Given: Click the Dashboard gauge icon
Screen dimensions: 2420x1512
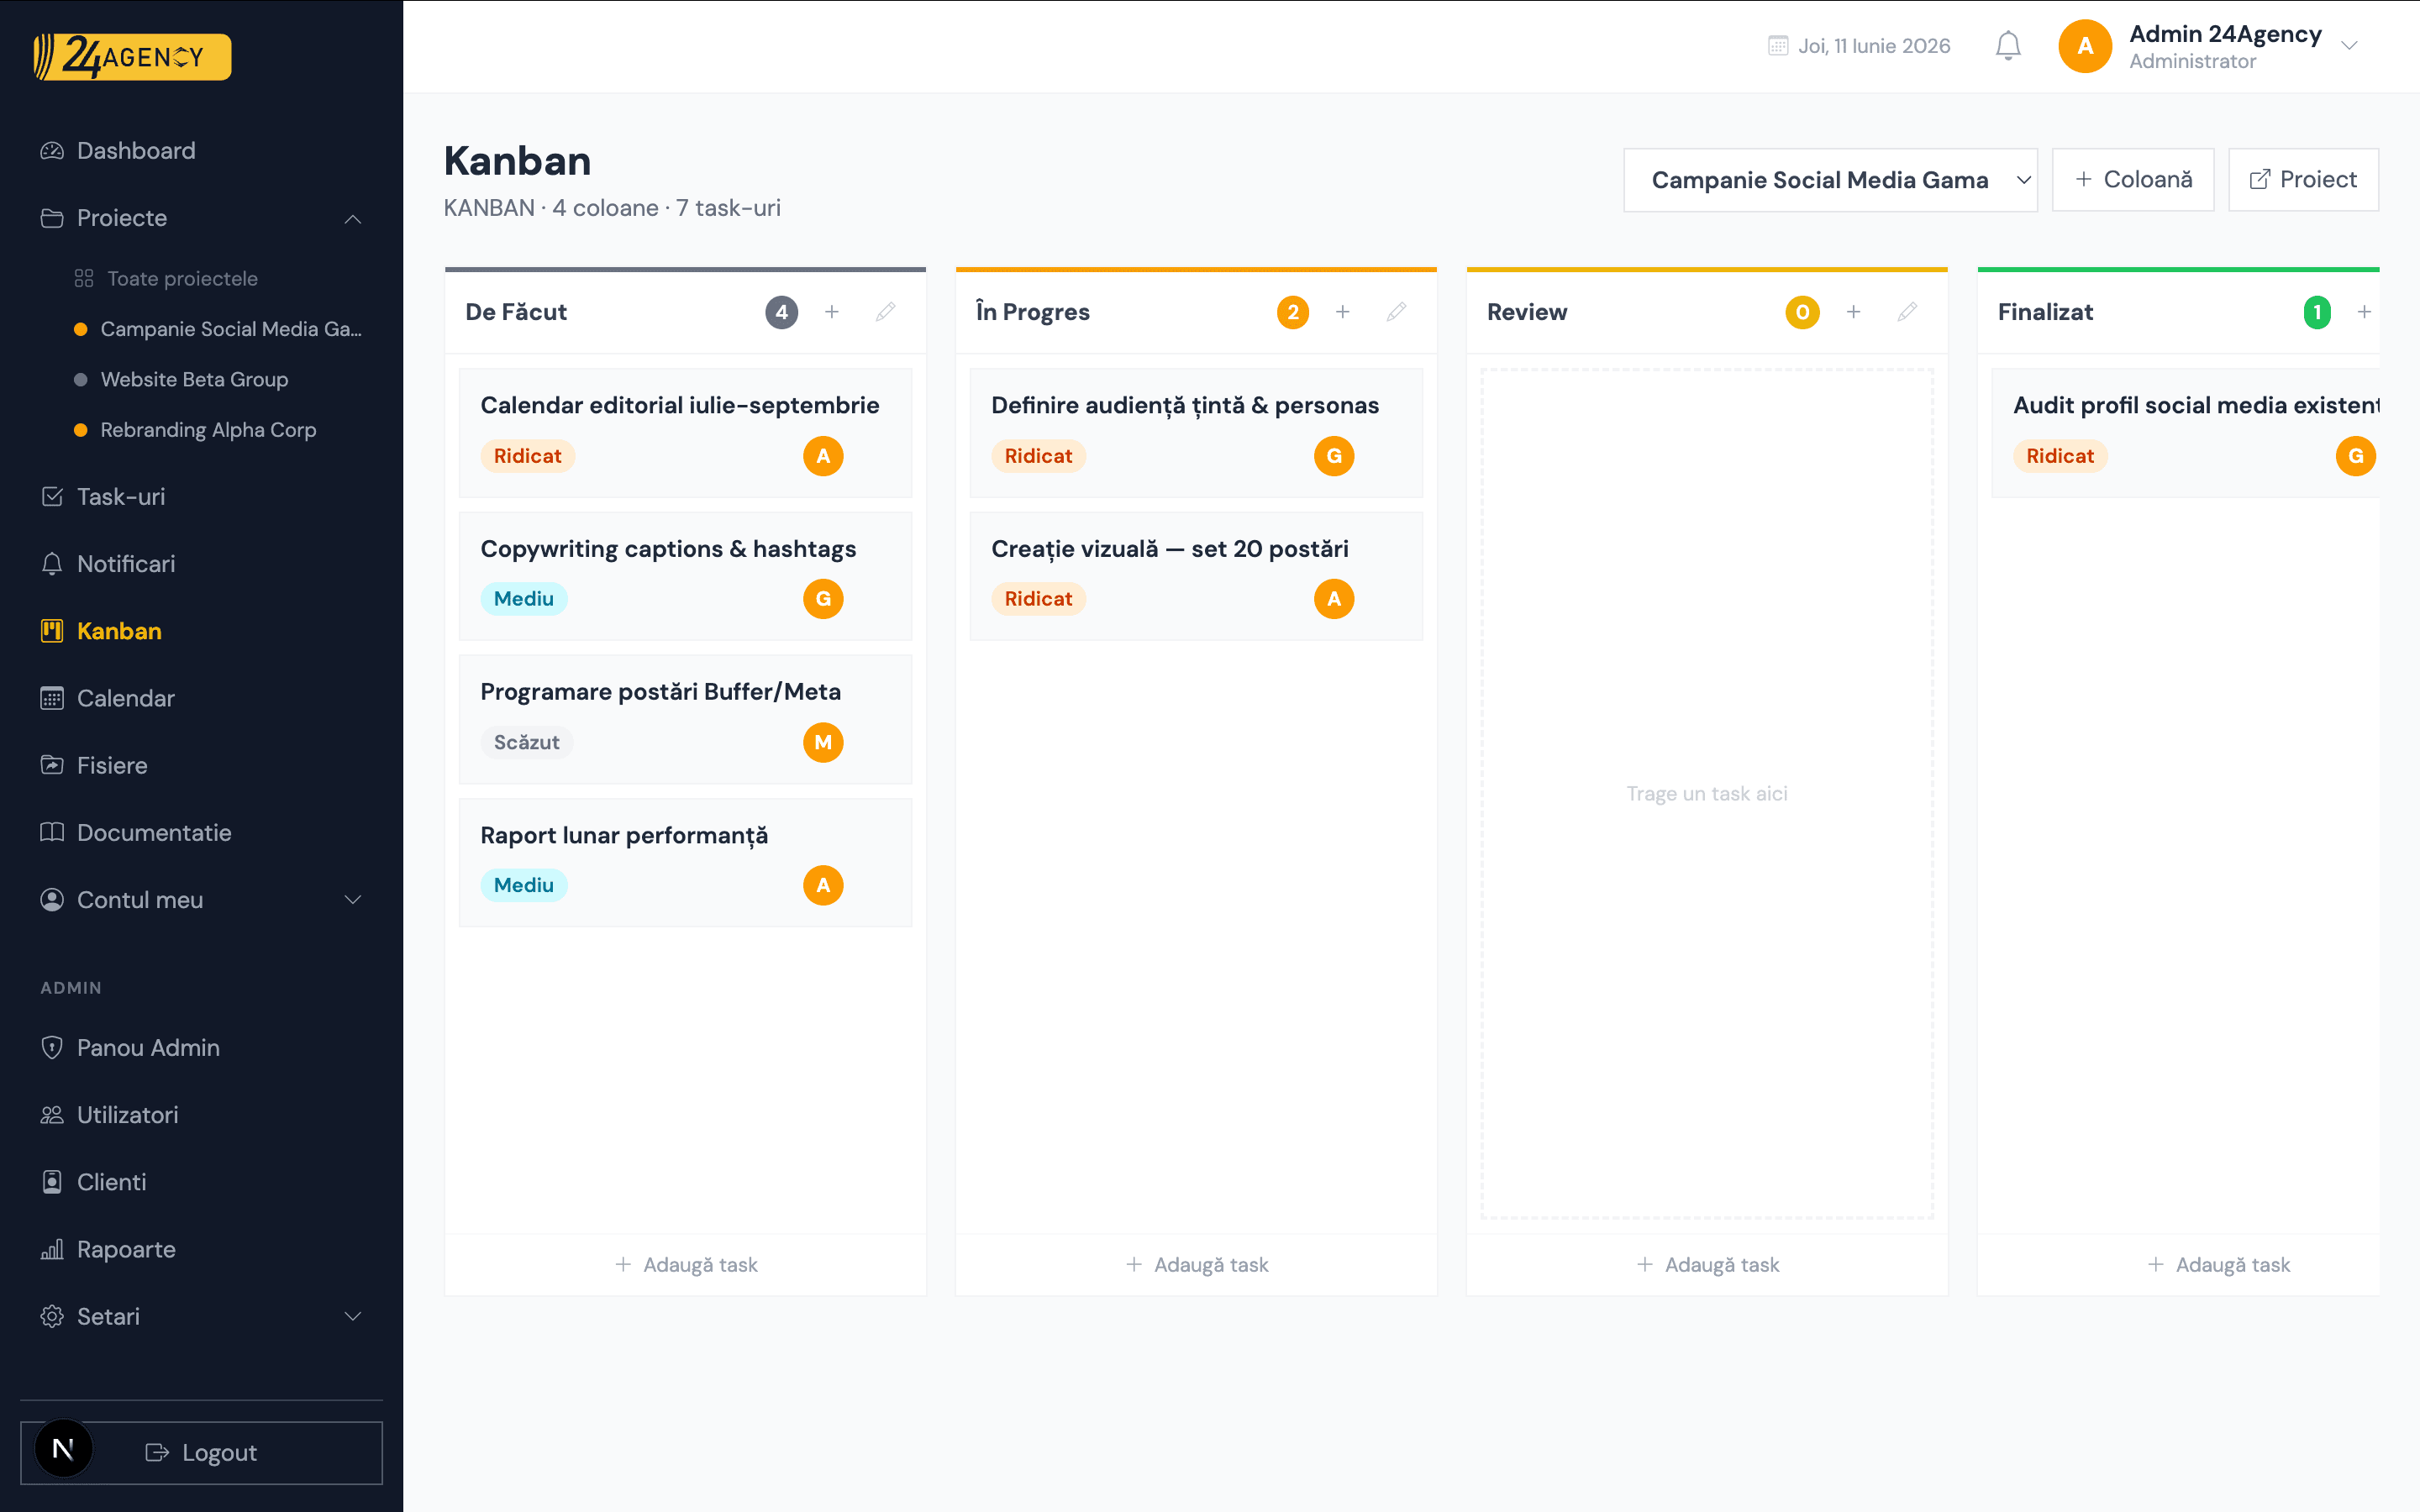Looking at the screenshot, I should click(x=52, y=151).
